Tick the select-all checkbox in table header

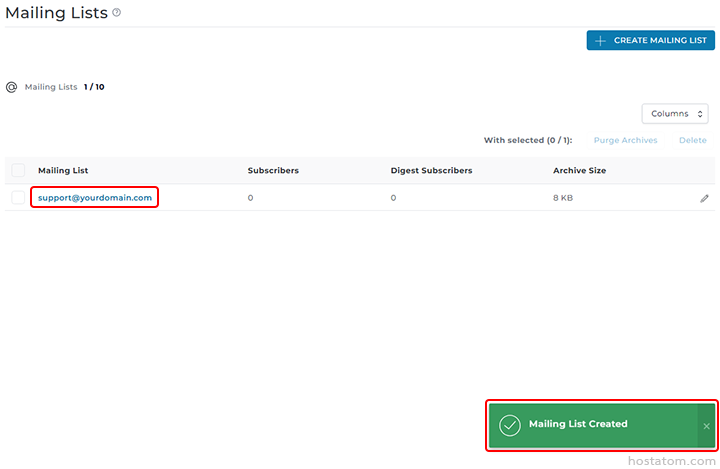18,170
